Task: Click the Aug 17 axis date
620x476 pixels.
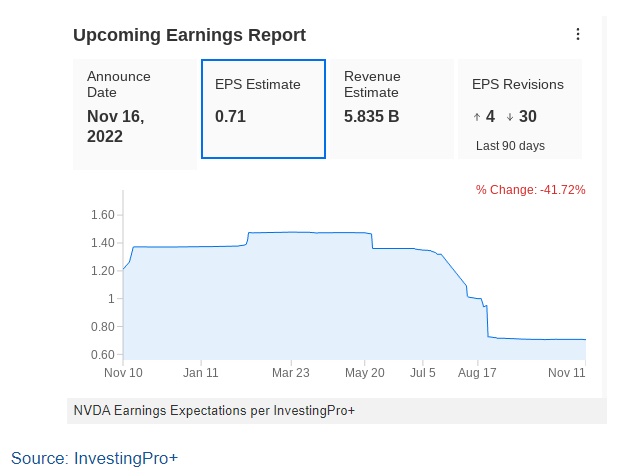Action: (x=476, y=372)
